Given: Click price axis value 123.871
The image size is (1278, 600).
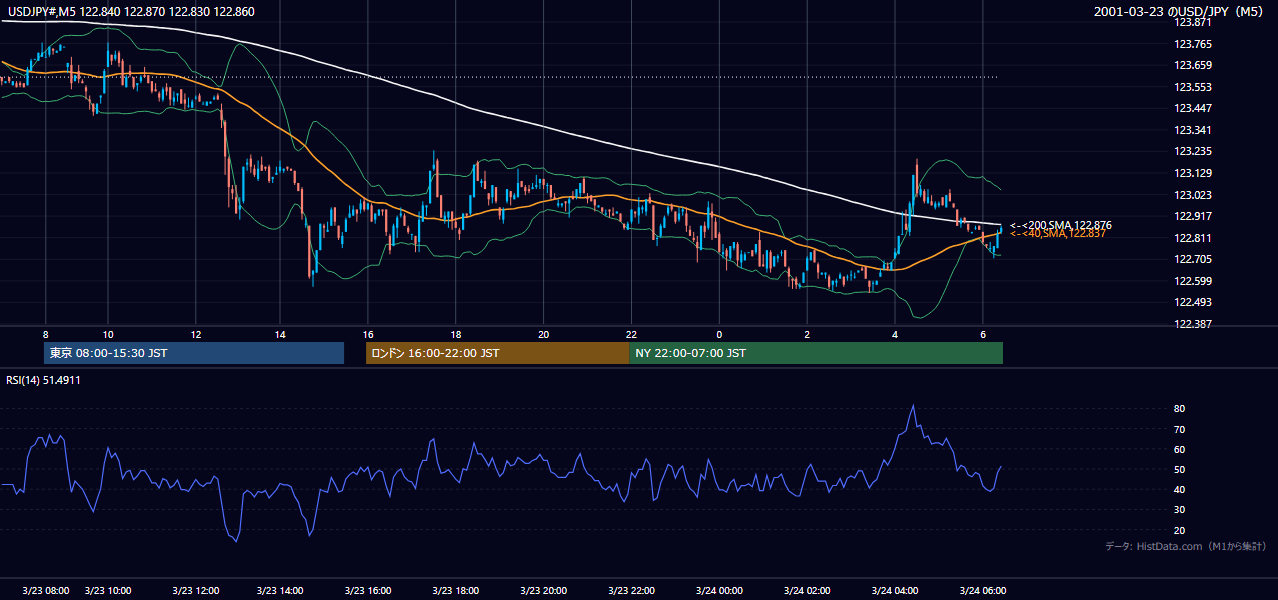Looking at the screenshot, I should [x=1193, y=22].
